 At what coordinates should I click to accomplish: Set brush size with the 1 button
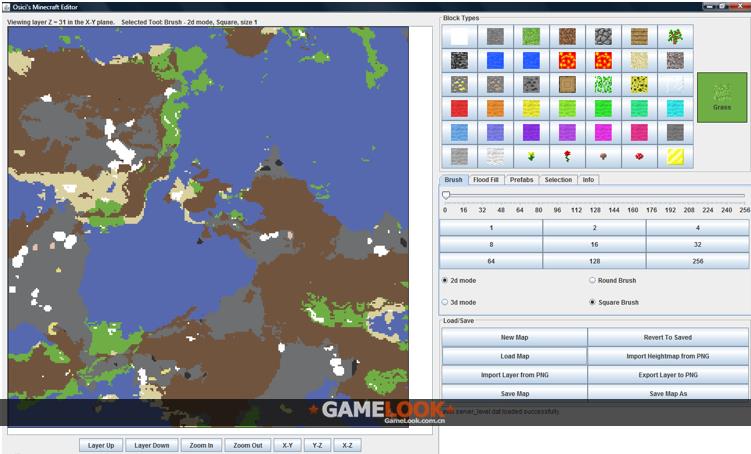[491, 227]
